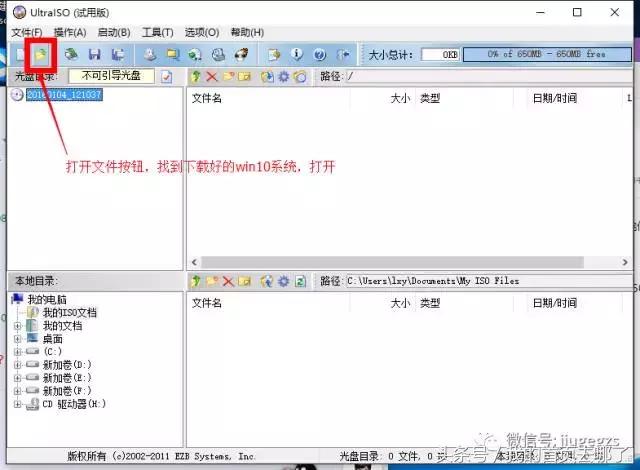Click the New Folder icon in 本地目录 toolbar
The height and width of the screenshot is (470, 640).
[x=212, y=281]
